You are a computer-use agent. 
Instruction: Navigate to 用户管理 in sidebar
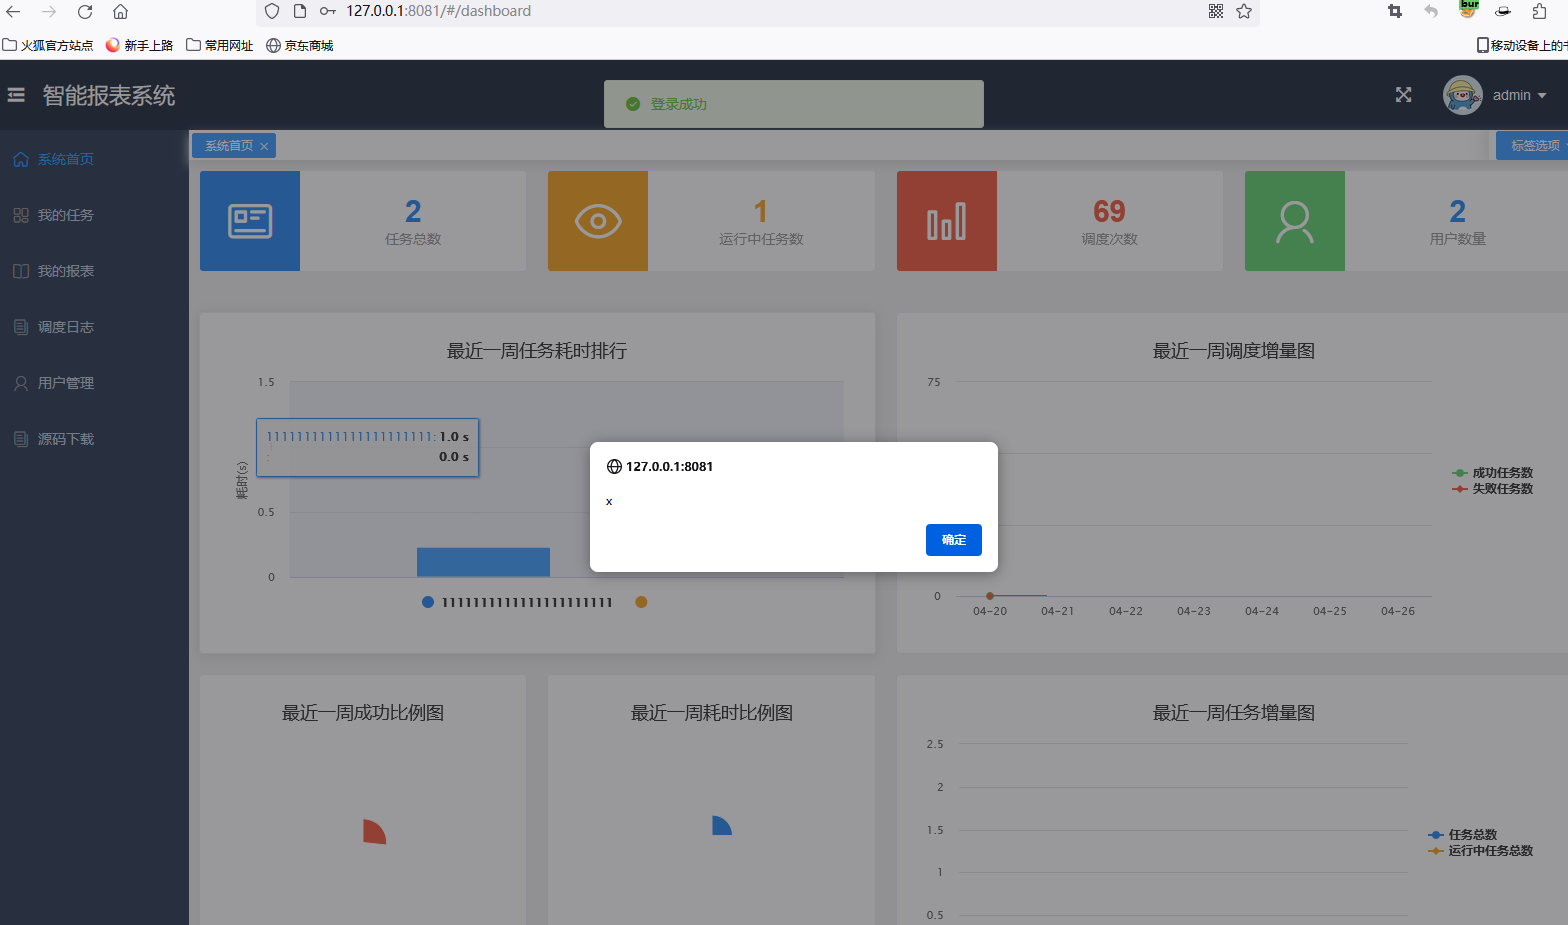(94, 383)
